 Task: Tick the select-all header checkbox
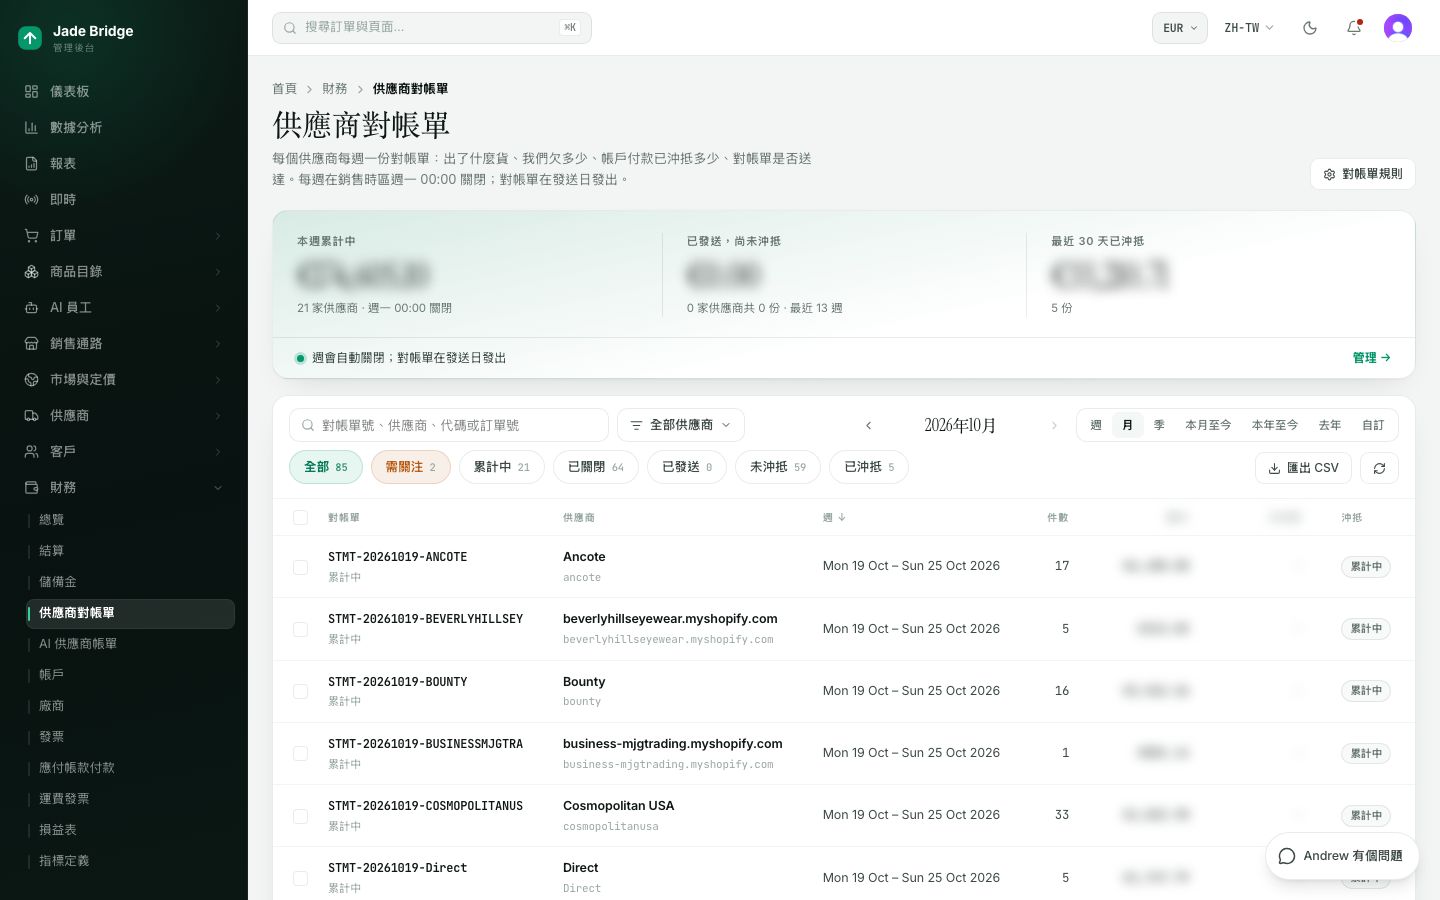300,517
